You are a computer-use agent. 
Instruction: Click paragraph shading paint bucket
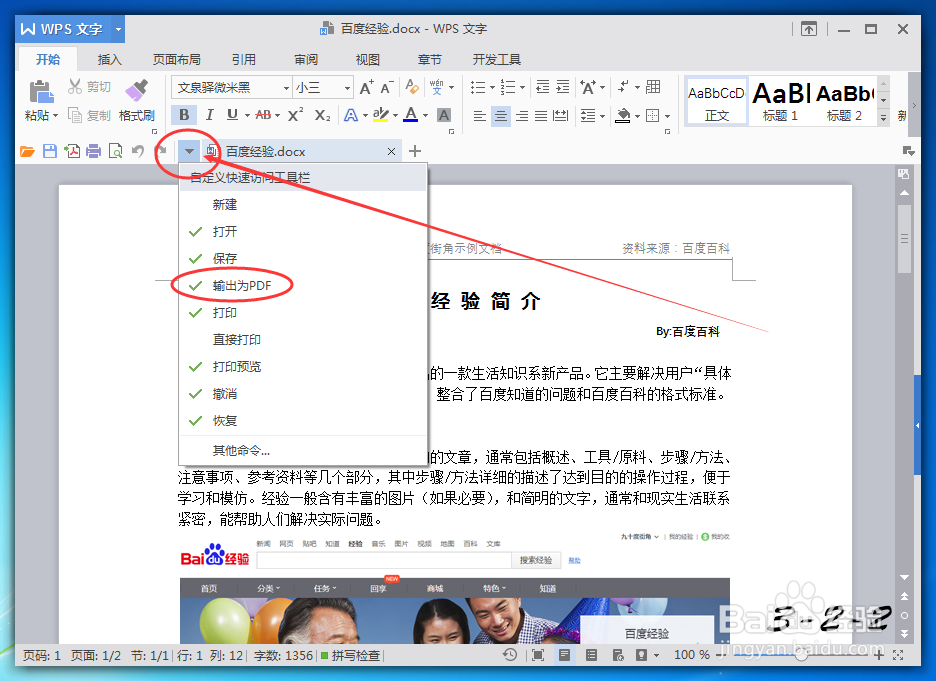point(623,115)
